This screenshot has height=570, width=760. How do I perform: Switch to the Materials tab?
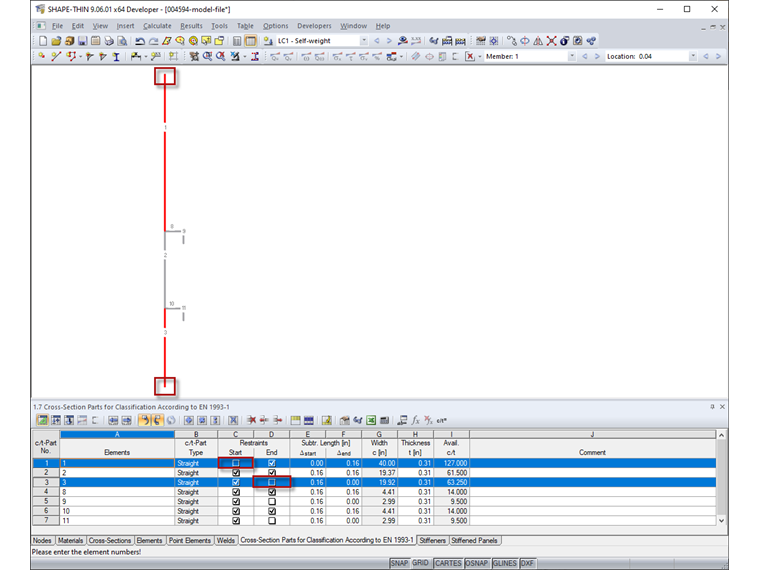click(70, 540)
